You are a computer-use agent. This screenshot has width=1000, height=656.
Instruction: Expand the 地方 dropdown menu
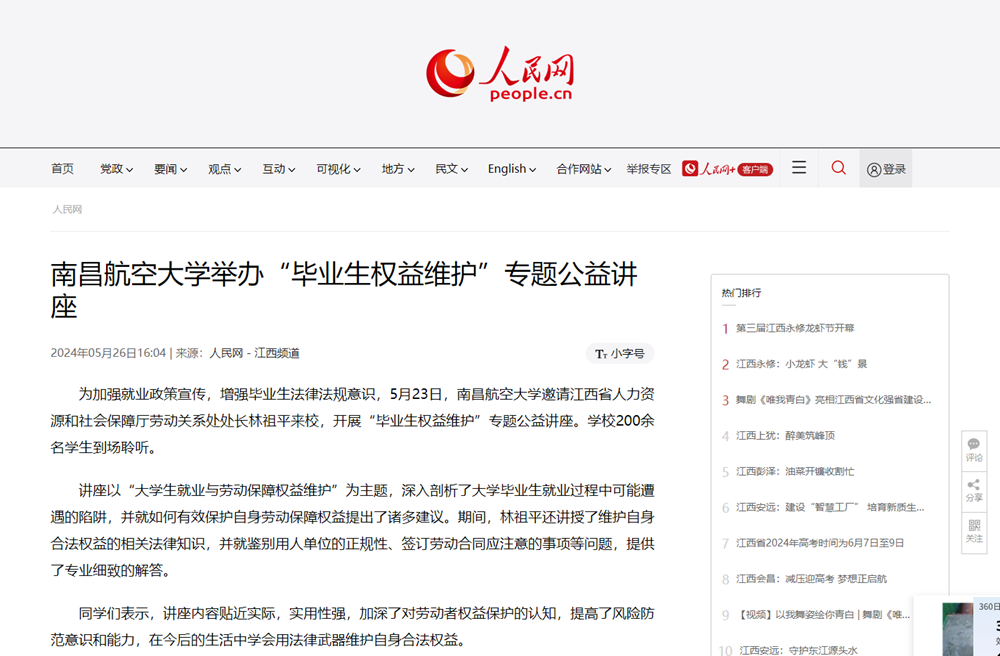[x=396, y=168]
